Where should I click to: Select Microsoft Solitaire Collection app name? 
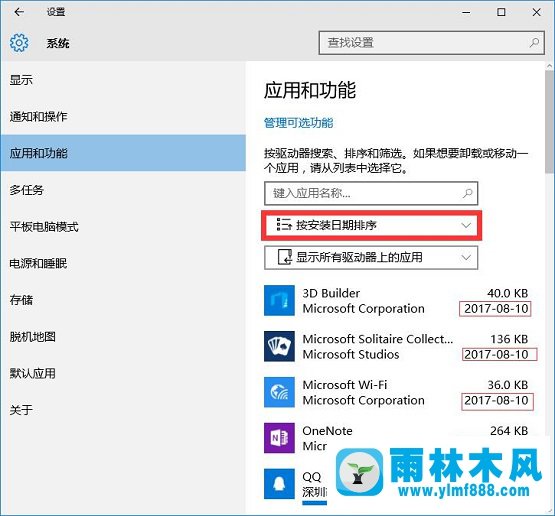point(378,339)
